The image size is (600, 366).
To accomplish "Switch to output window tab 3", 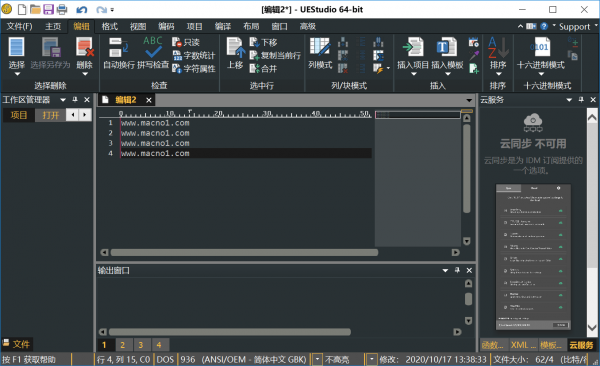I will [x=141, y=345].
